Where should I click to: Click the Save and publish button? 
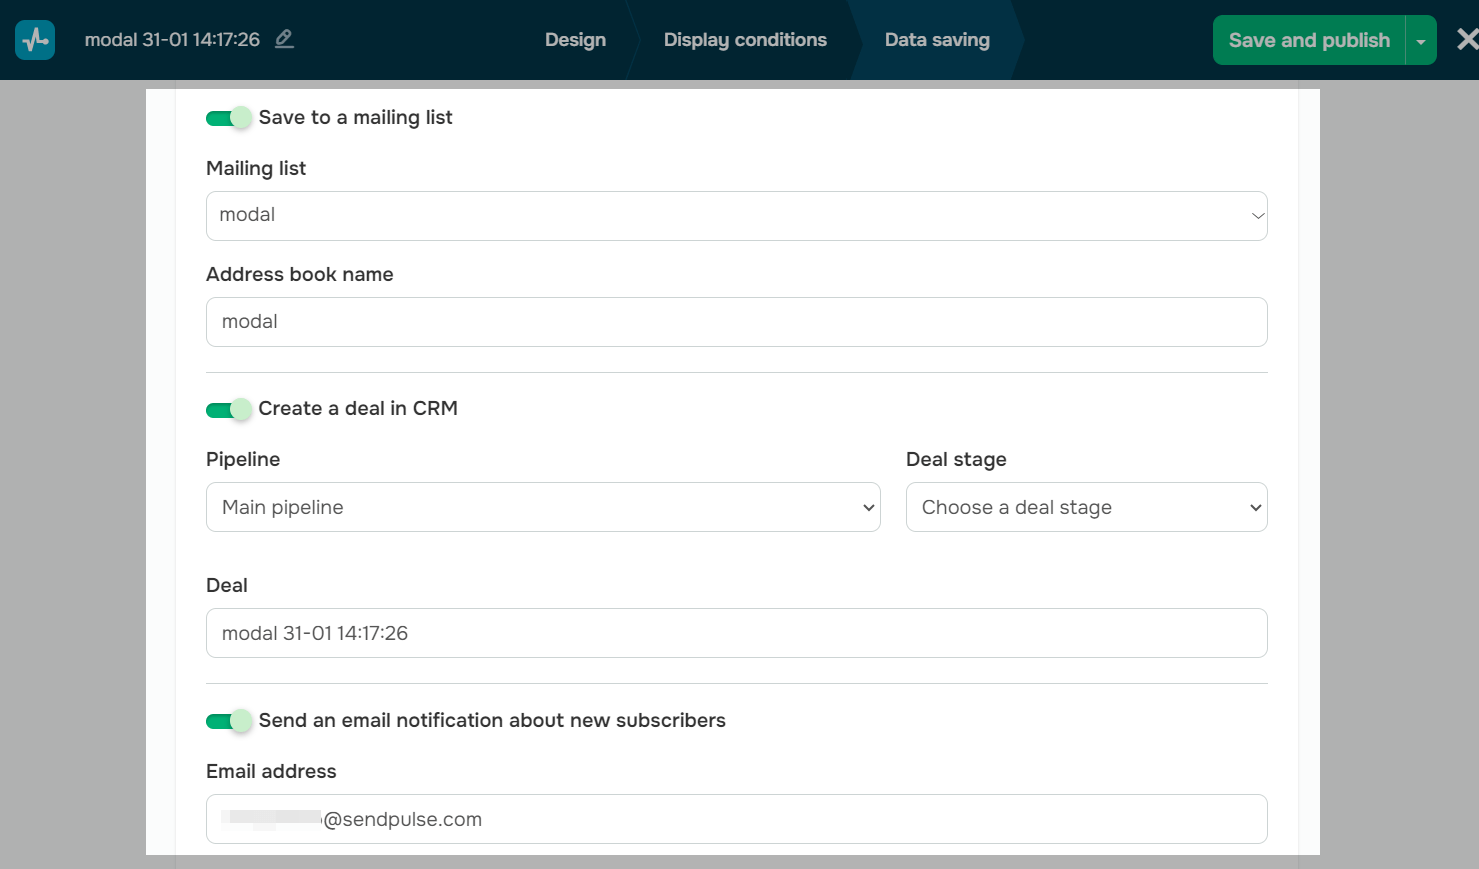[x=1308, y=41]
